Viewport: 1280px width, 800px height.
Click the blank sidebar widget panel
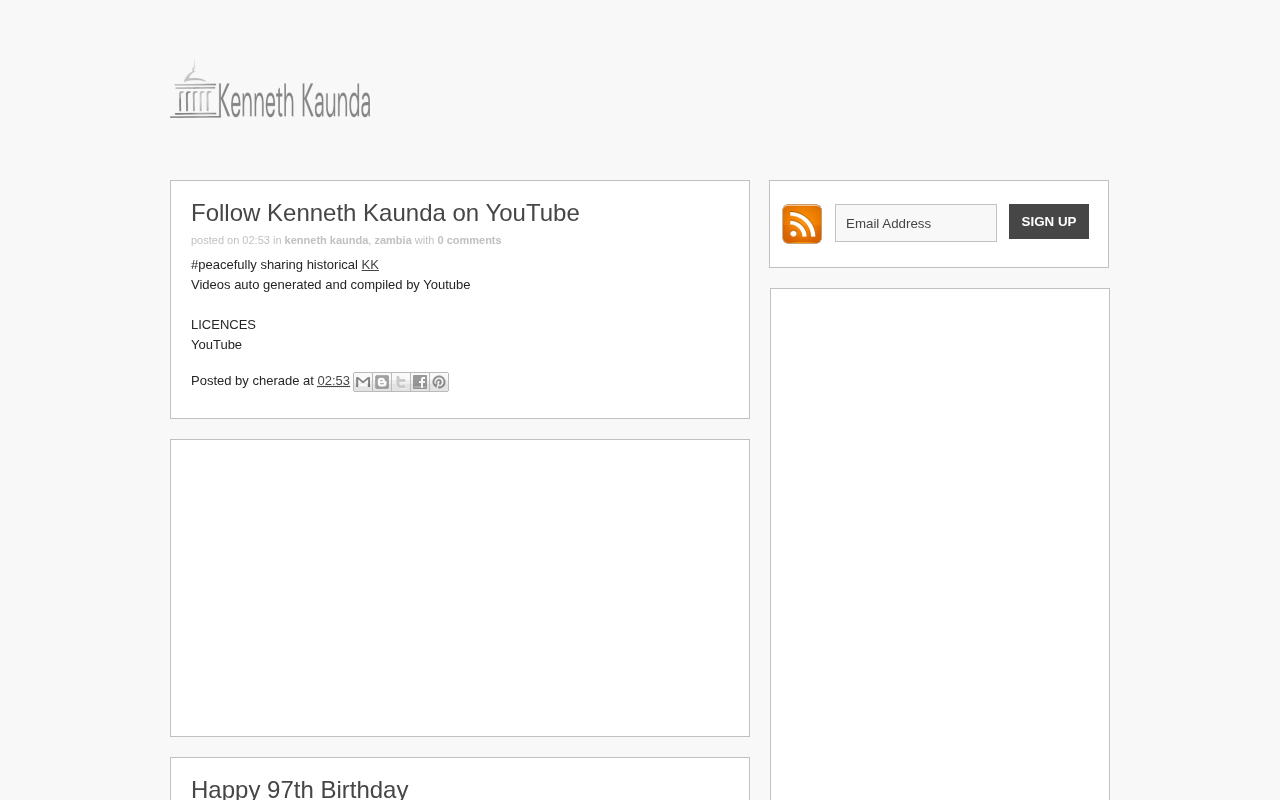pyautogui.click(x=940, y=544)
